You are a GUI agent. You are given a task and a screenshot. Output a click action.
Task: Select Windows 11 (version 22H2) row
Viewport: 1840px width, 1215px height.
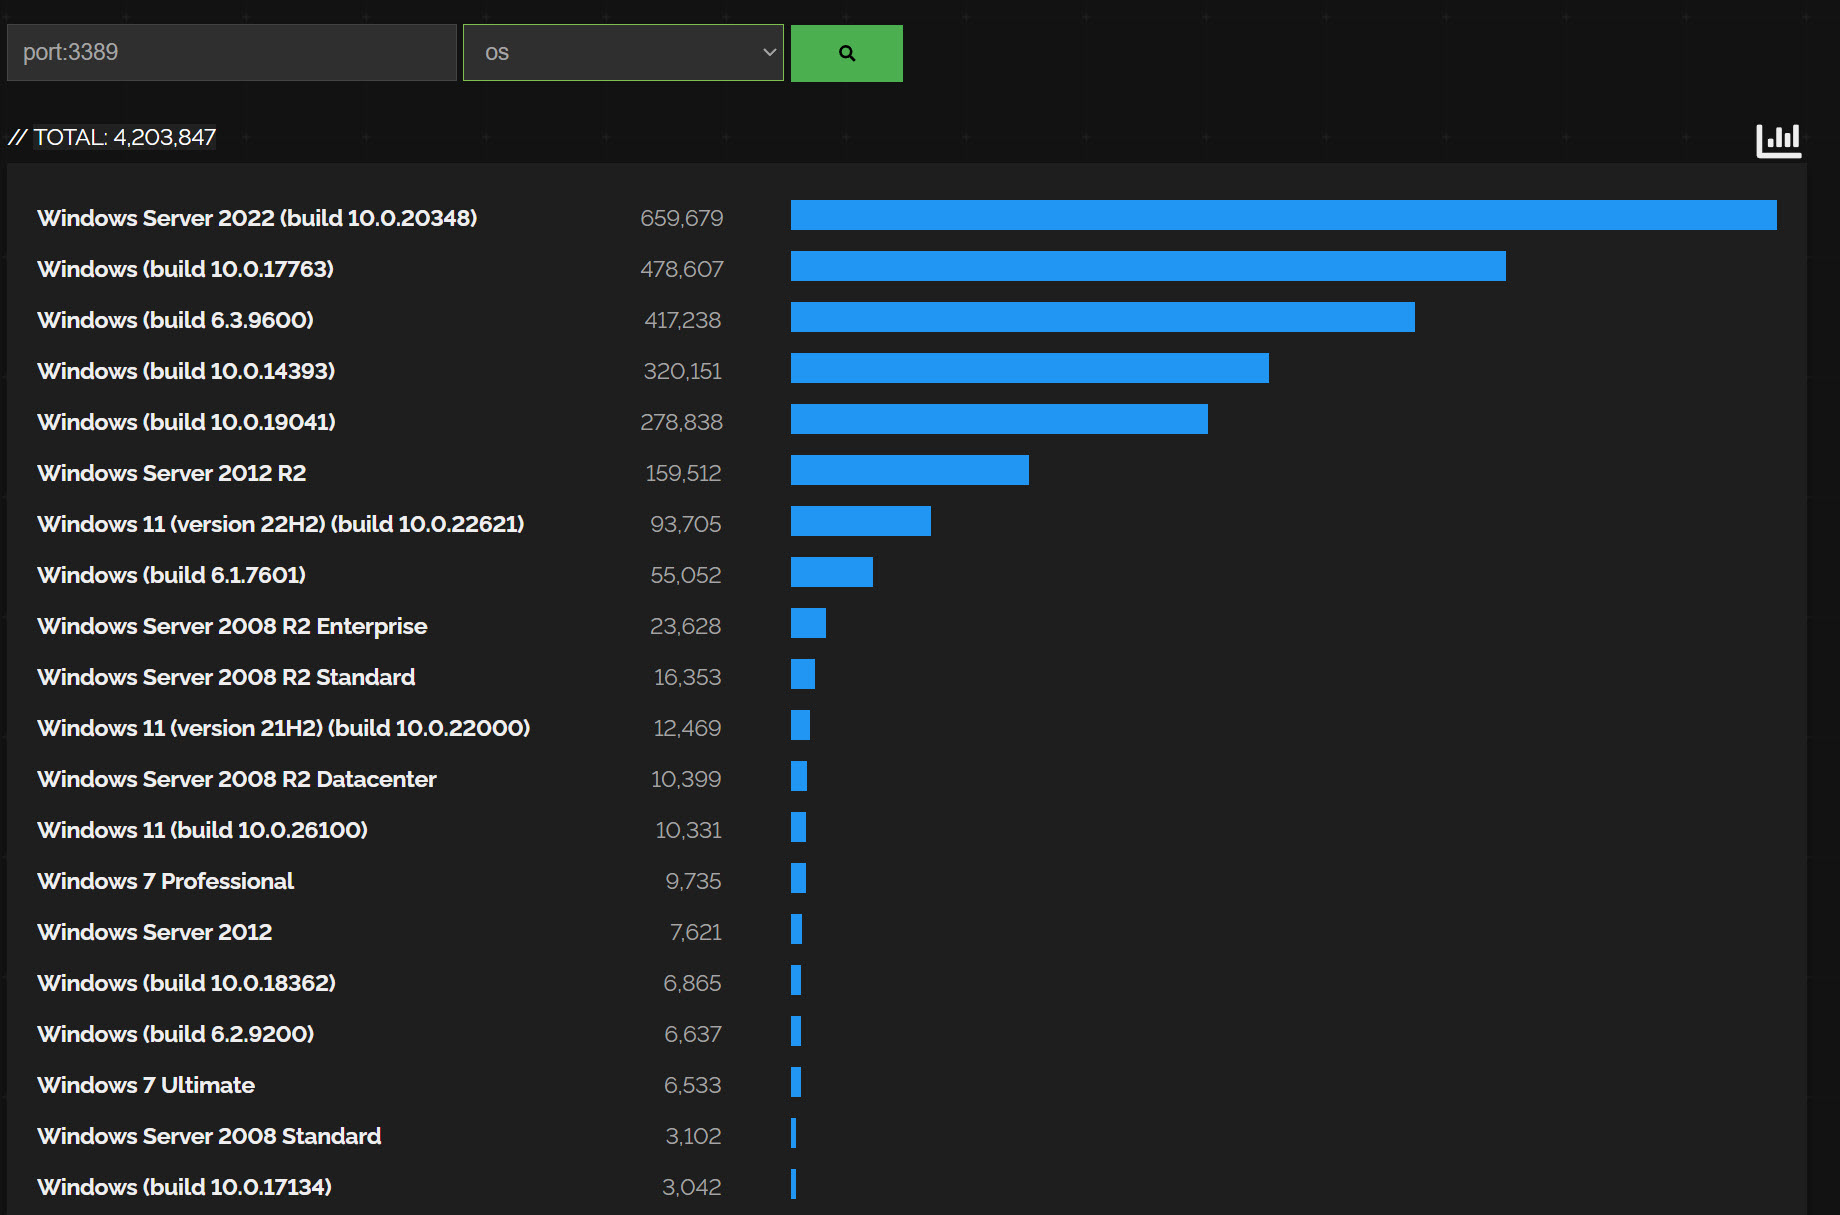coord(280,524)
